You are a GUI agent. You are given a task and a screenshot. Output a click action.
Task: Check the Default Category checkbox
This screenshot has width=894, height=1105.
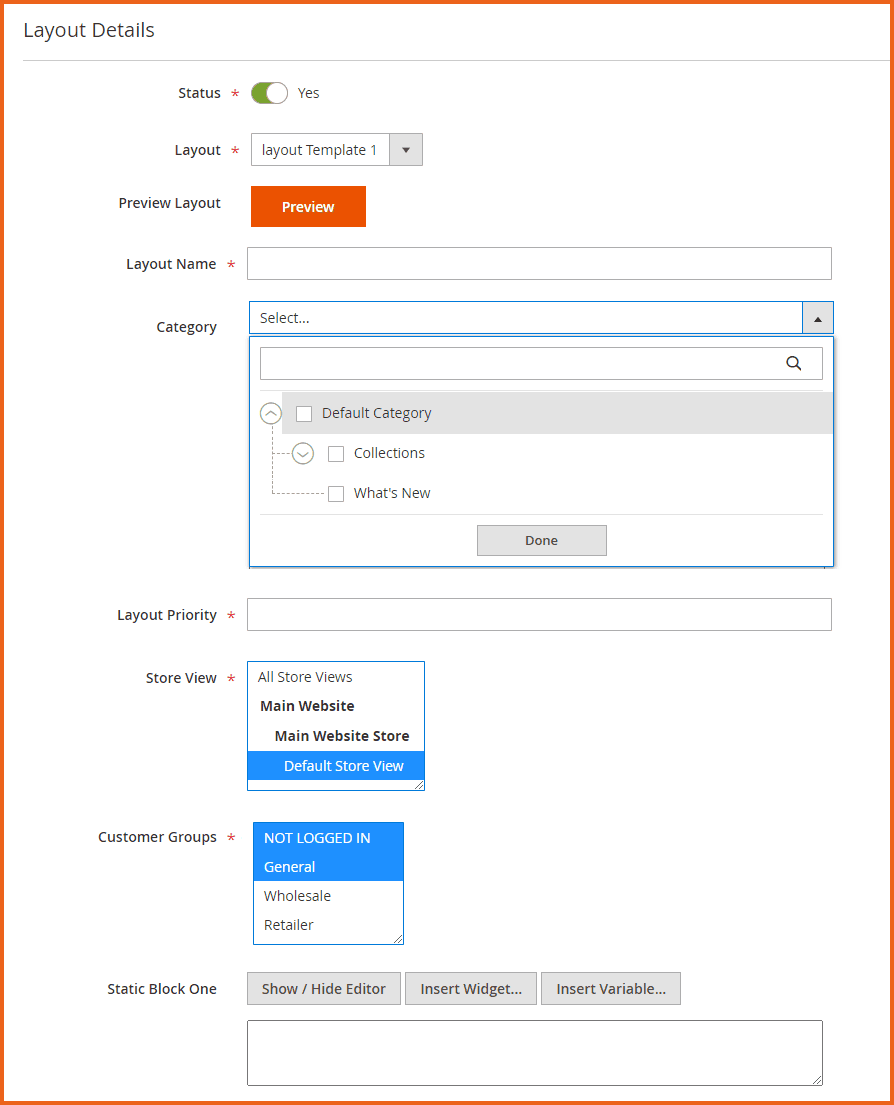(x=304, y=414)
